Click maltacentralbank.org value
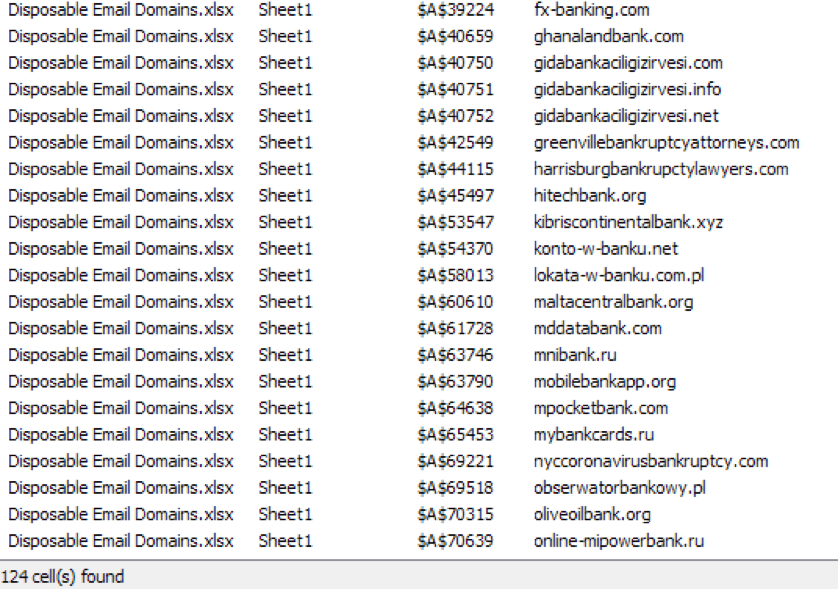The width and height of the screenshot is (838, 589). click(613, 302)
